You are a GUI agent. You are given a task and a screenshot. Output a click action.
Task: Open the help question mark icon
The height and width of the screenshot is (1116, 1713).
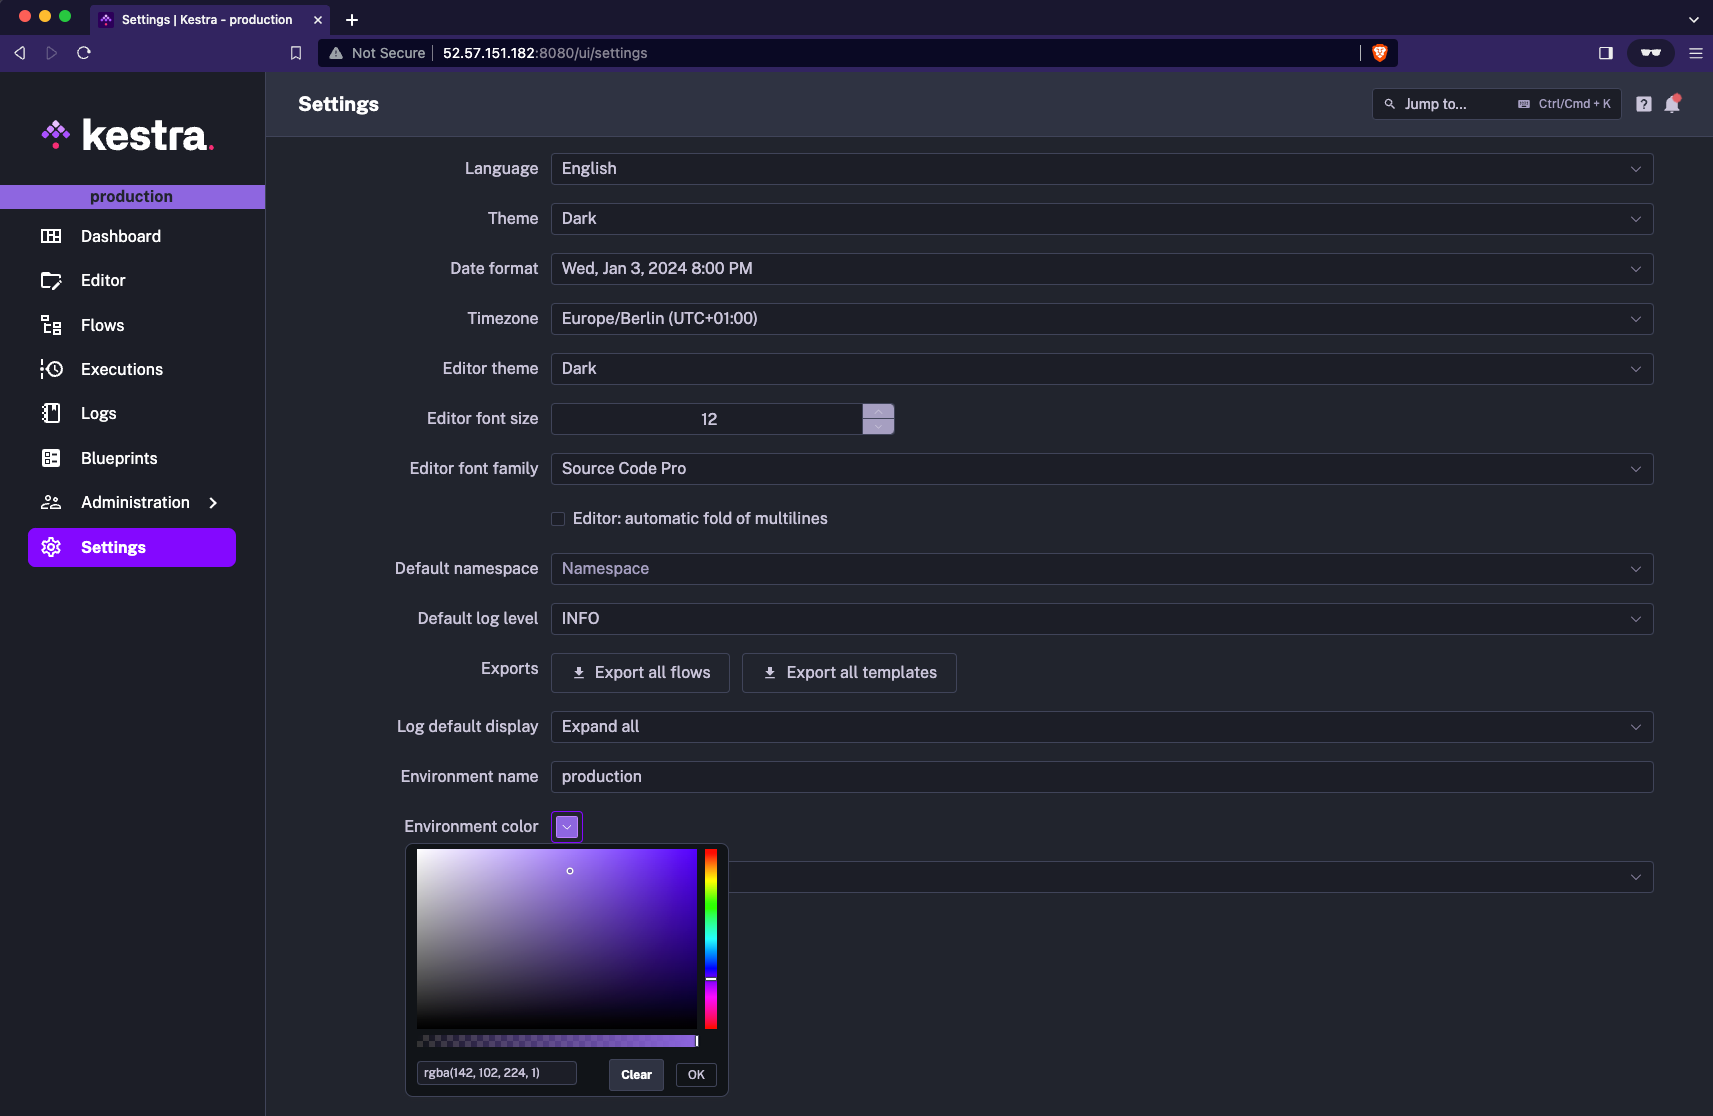pos(1642,104)
